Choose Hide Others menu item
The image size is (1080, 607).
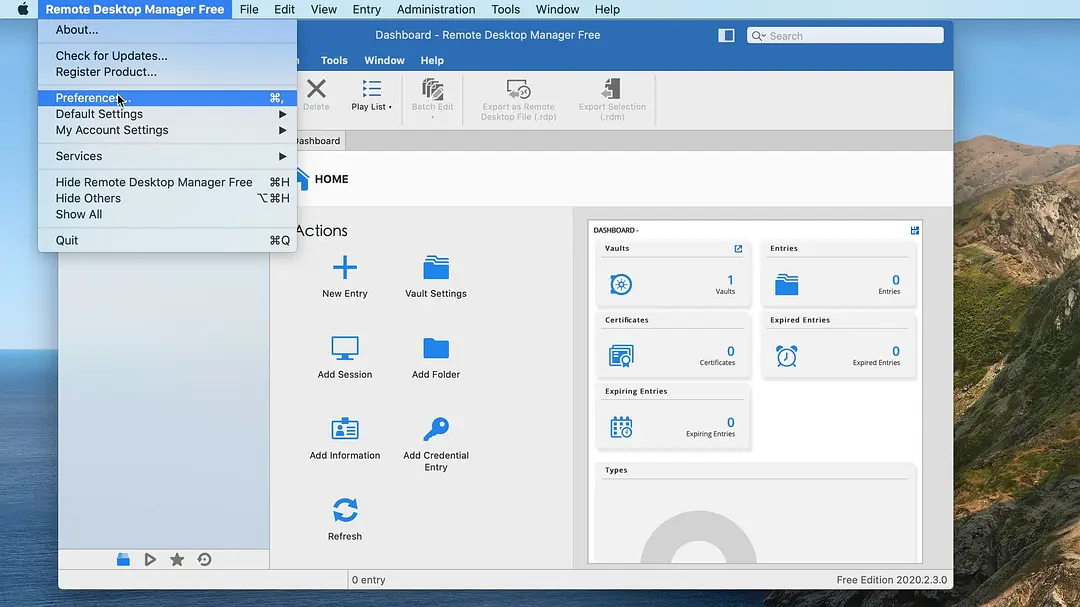pos(167,198)
